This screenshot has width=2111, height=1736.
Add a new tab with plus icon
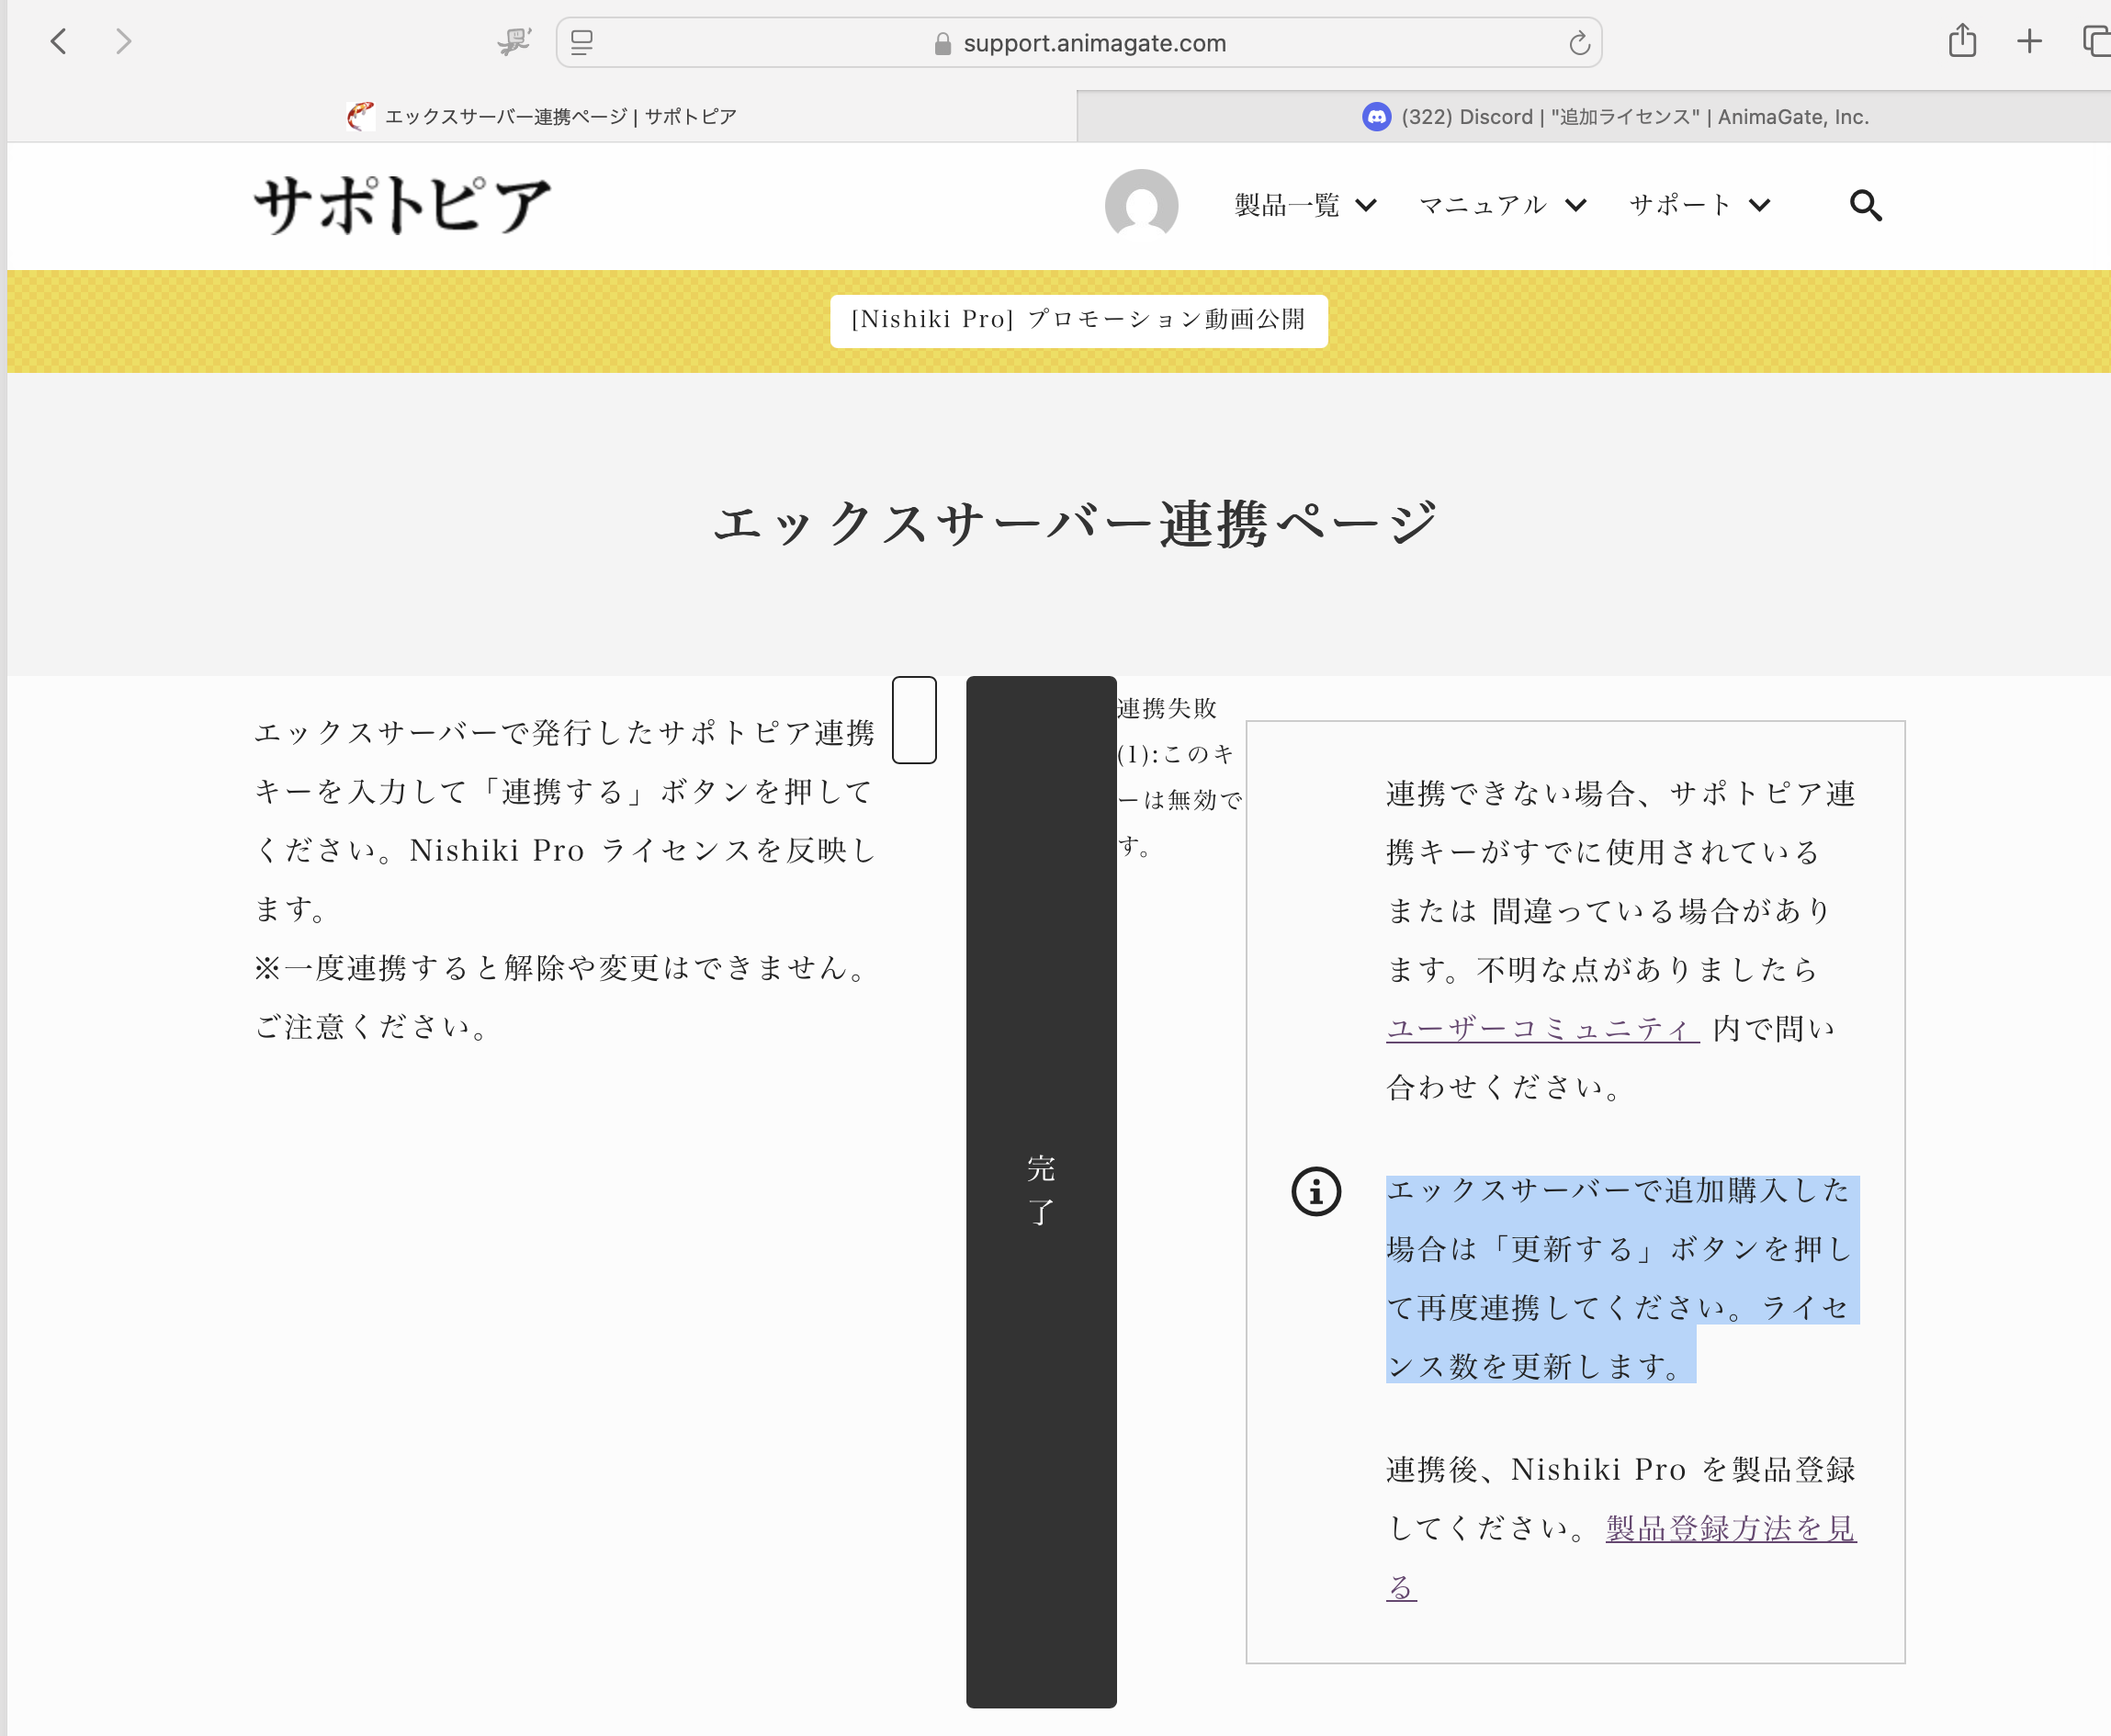click(2029, 42)
